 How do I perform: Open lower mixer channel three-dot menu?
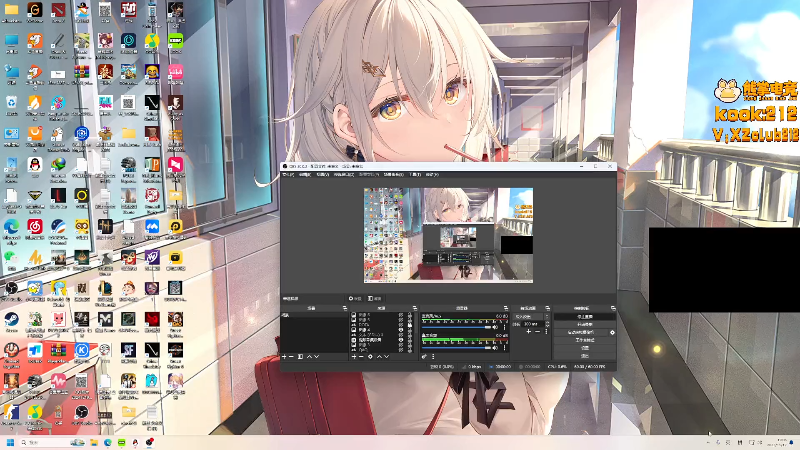[505, 348]
